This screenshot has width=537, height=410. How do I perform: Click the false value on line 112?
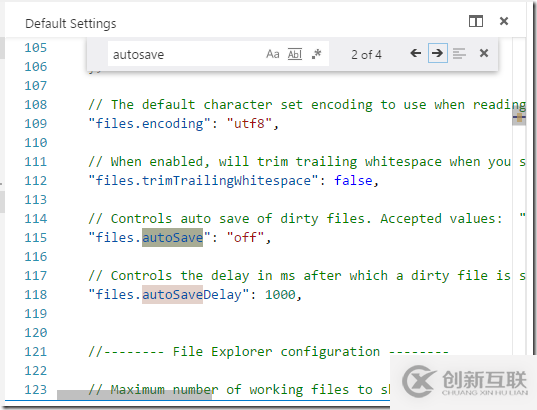click(353, 181)
